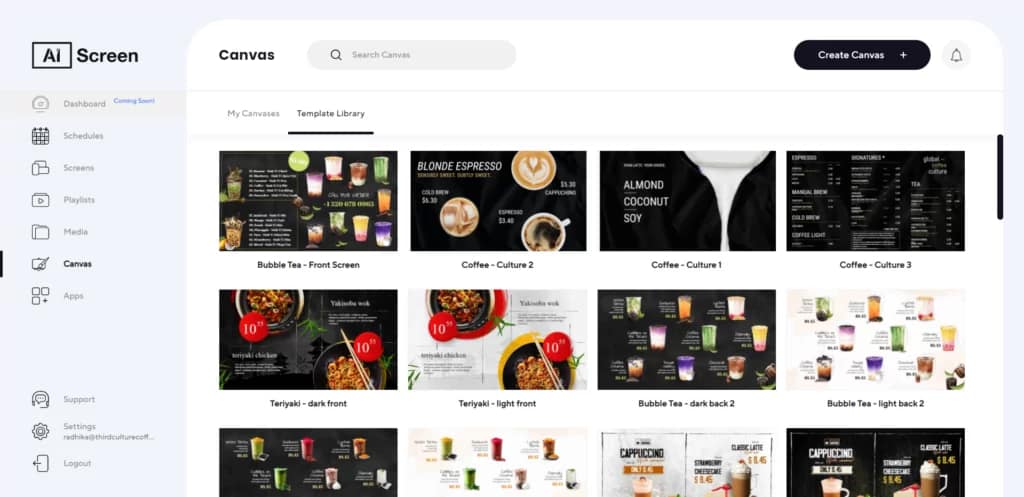
Task: Open the Playlists play icon
Action: click(40, 200)
